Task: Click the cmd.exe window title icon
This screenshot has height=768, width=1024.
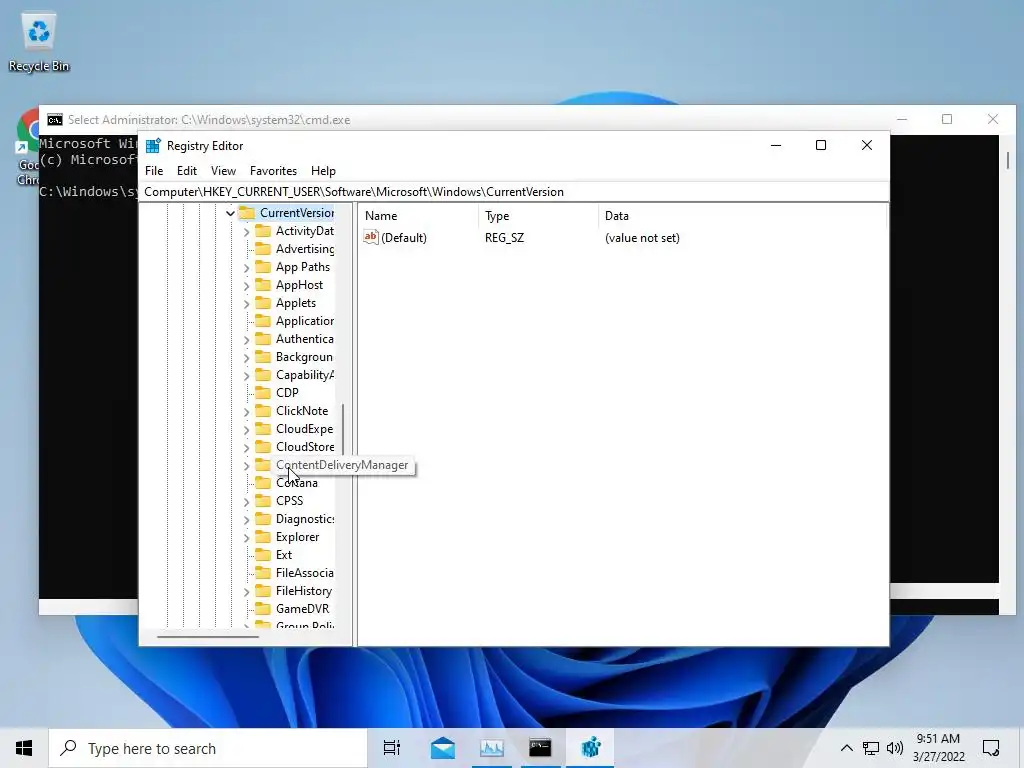Action: coord(55,120)
